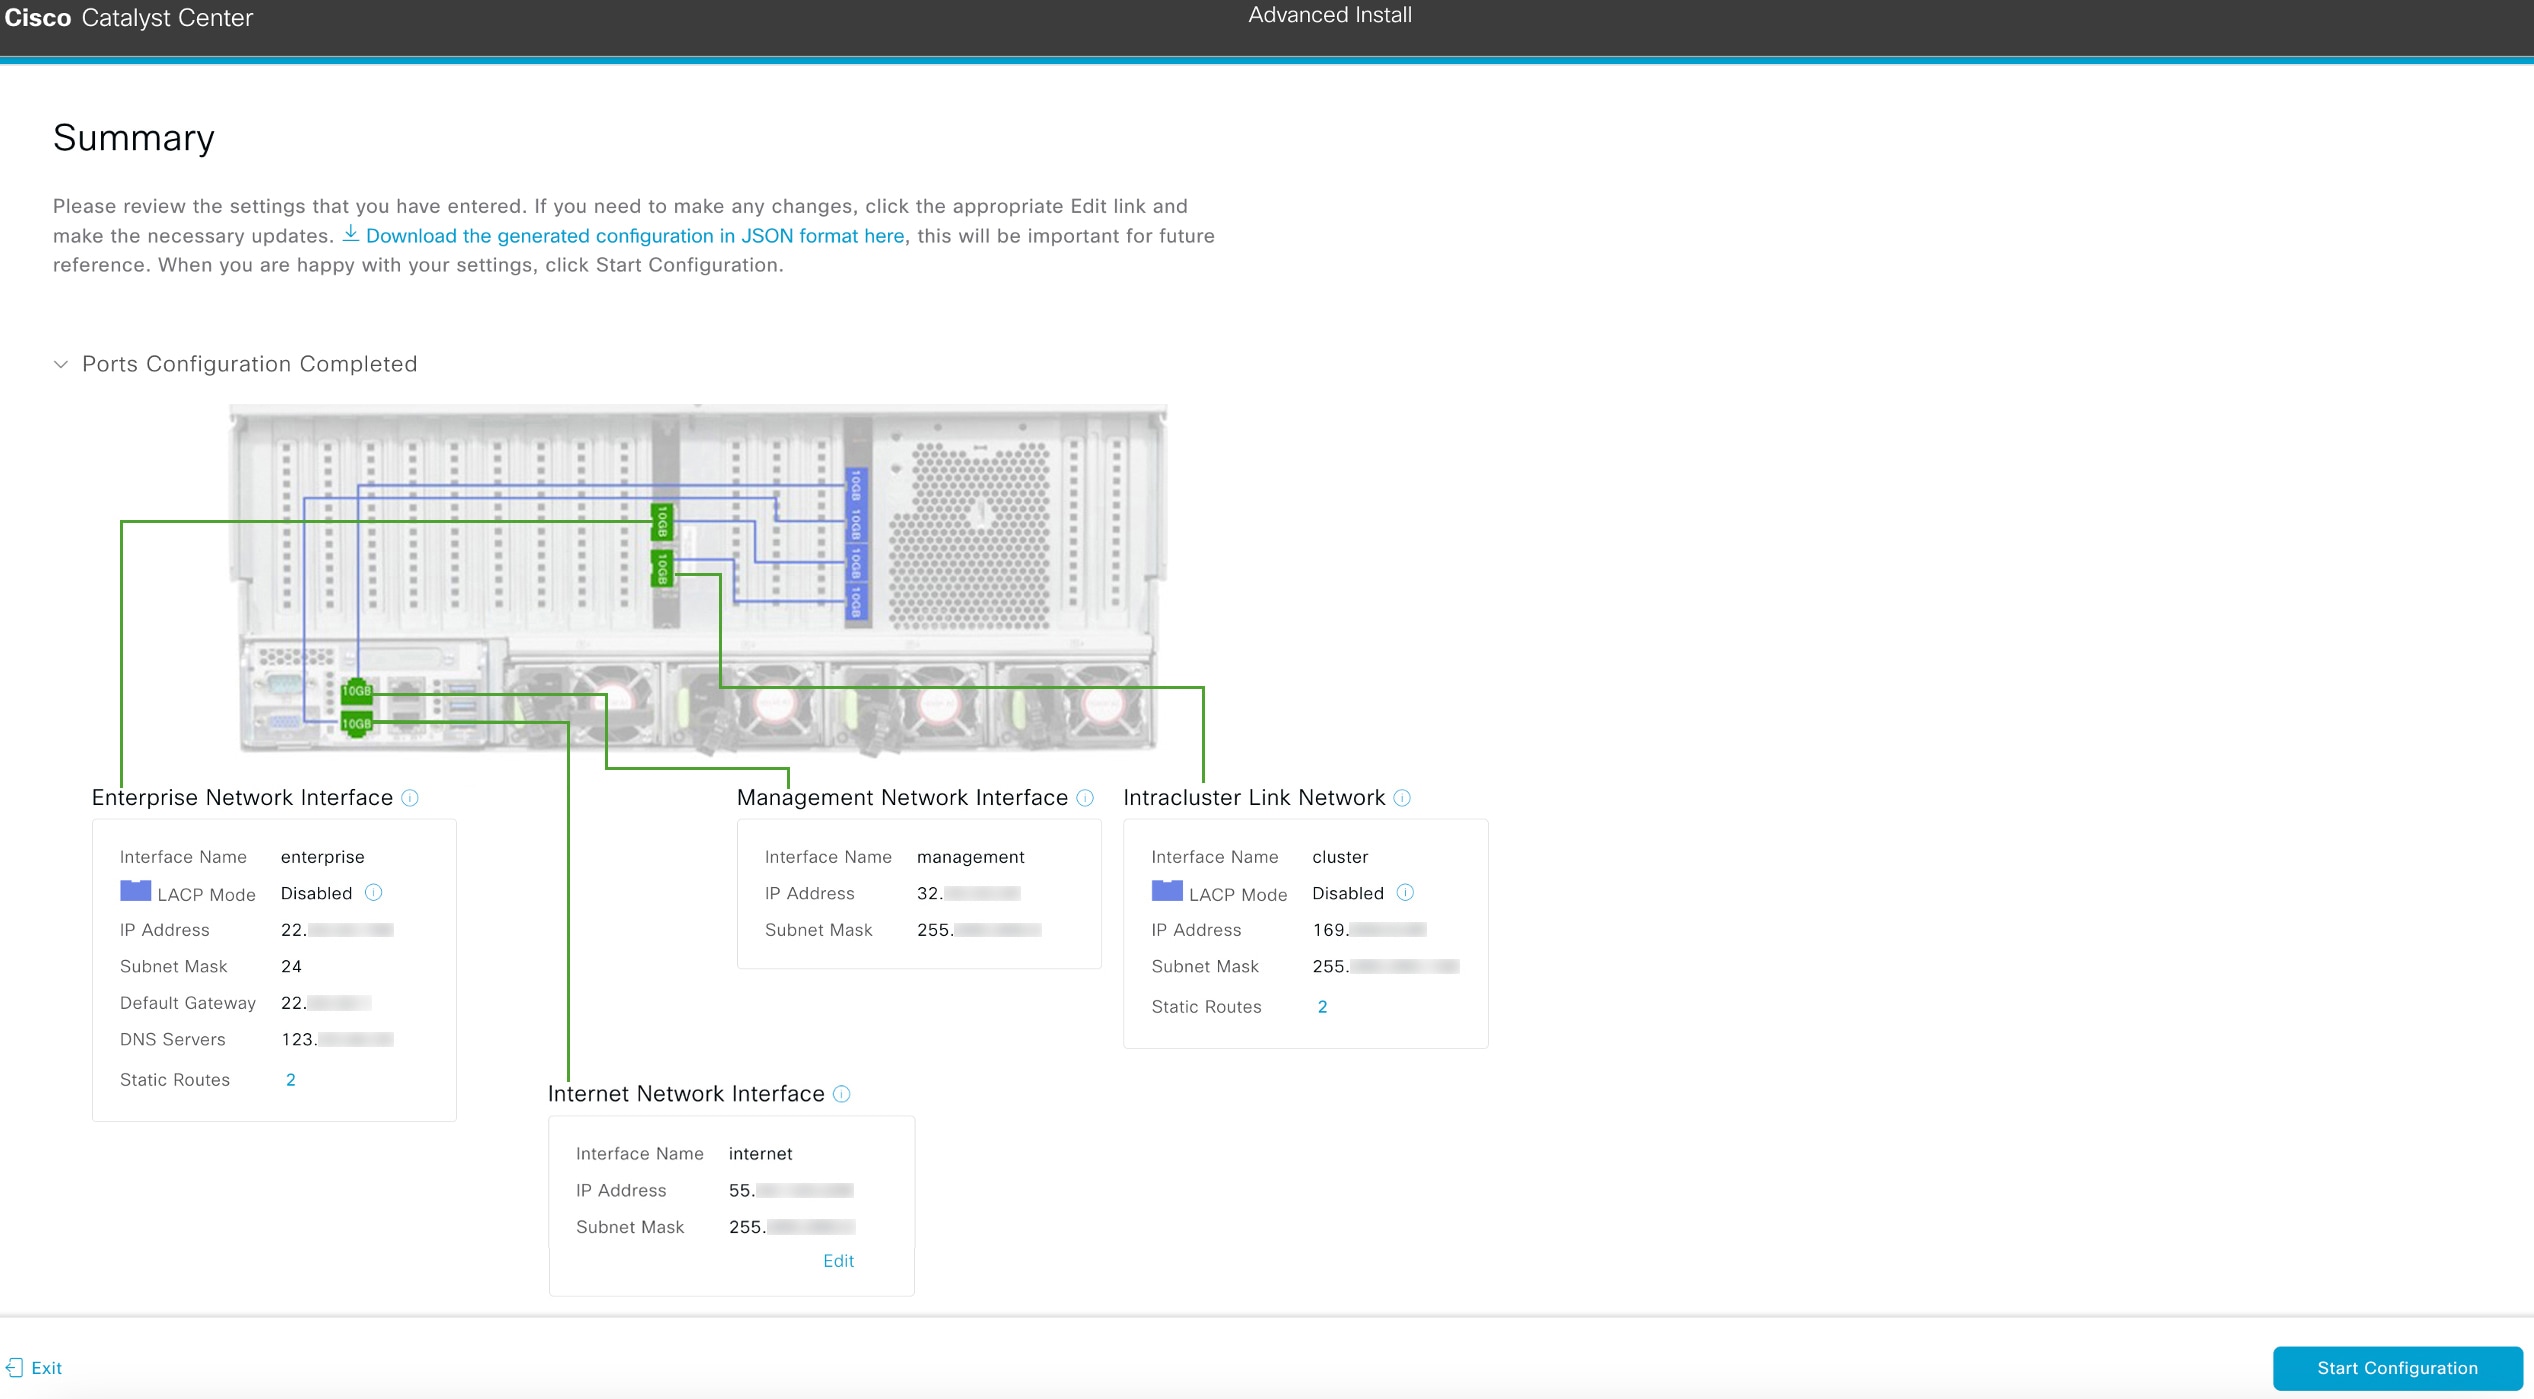View the 2 static routes for cluster interface
This screenshot has height=1399, width=2534.
pyautogui.click(x=1322, y=1006)
